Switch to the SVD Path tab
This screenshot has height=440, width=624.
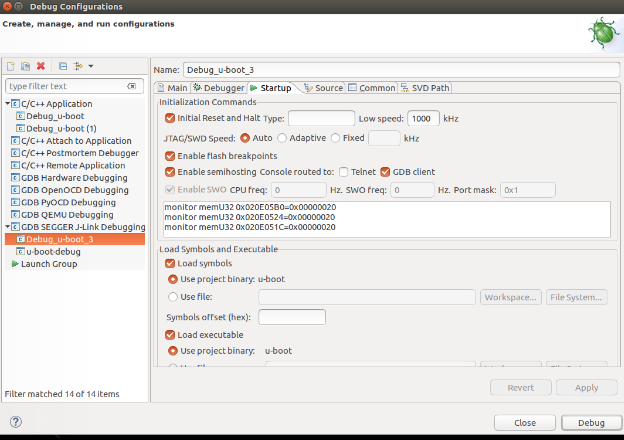click(x=425, y=88)
